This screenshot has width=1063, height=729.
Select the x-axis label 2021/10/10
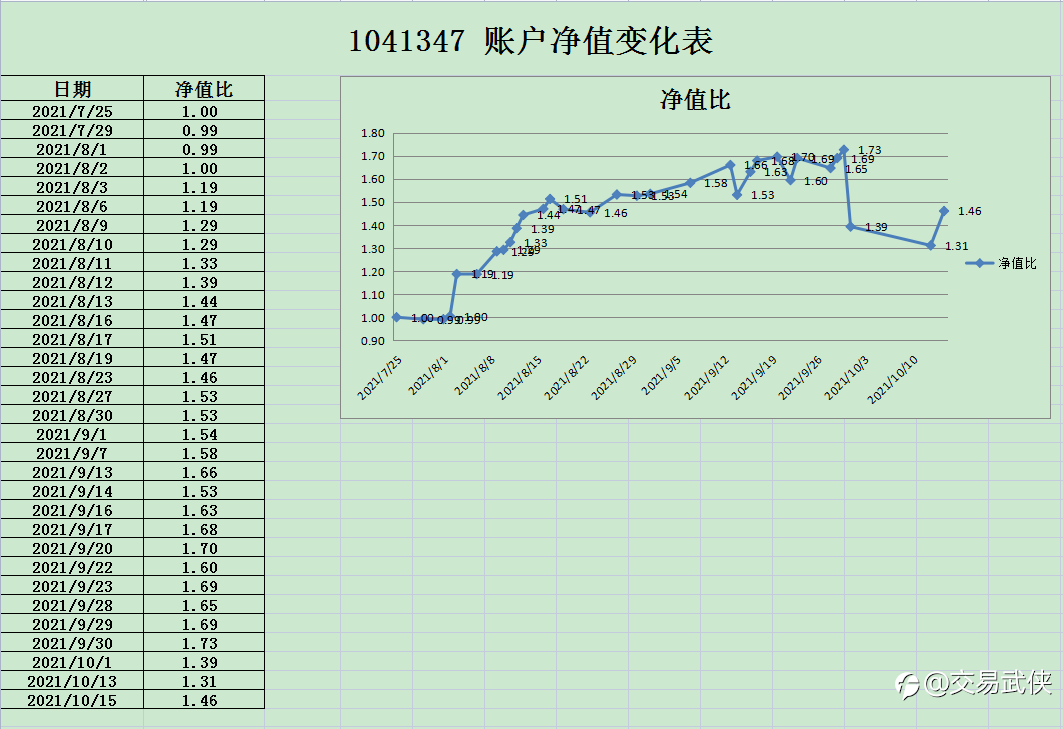click(893, 380)
